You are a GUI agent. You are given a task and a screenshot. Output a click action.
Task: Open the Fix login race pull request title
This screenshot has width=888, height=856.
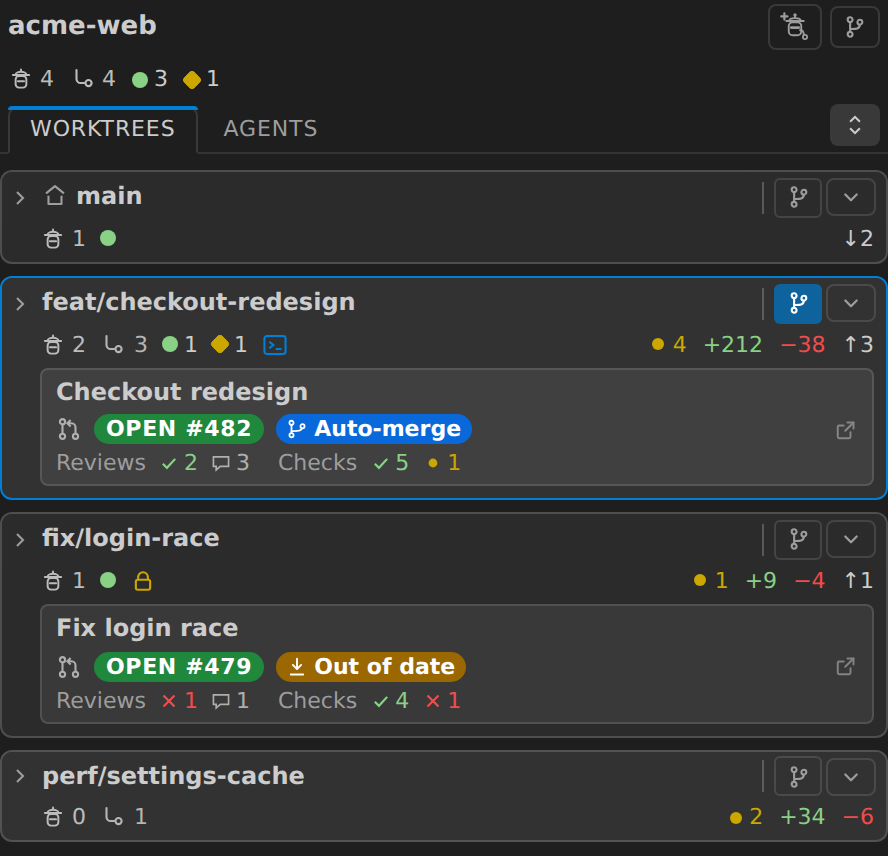pos(147,628)
